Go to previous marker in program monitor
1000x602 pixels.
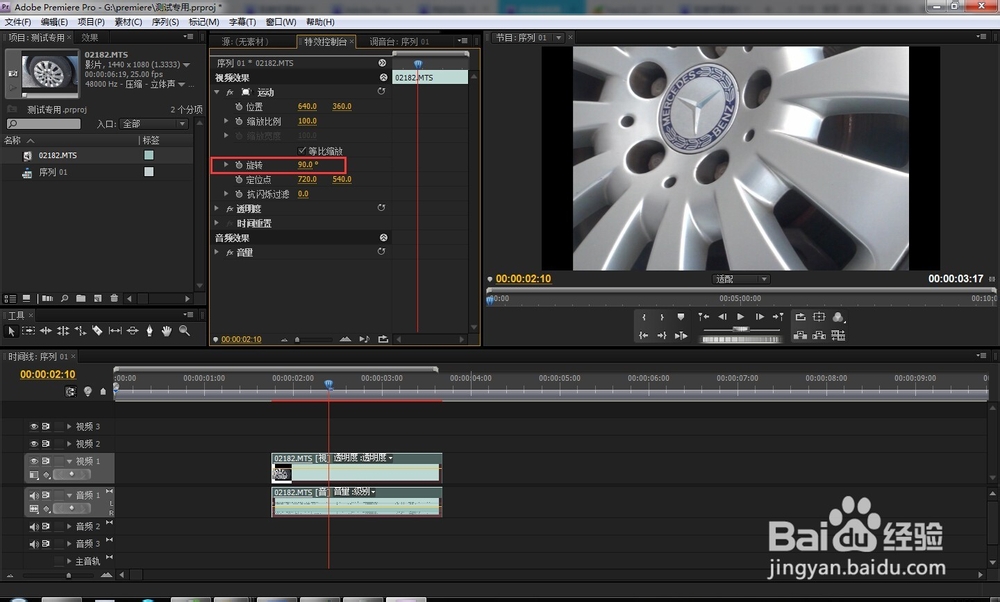(x=703, y=317)
